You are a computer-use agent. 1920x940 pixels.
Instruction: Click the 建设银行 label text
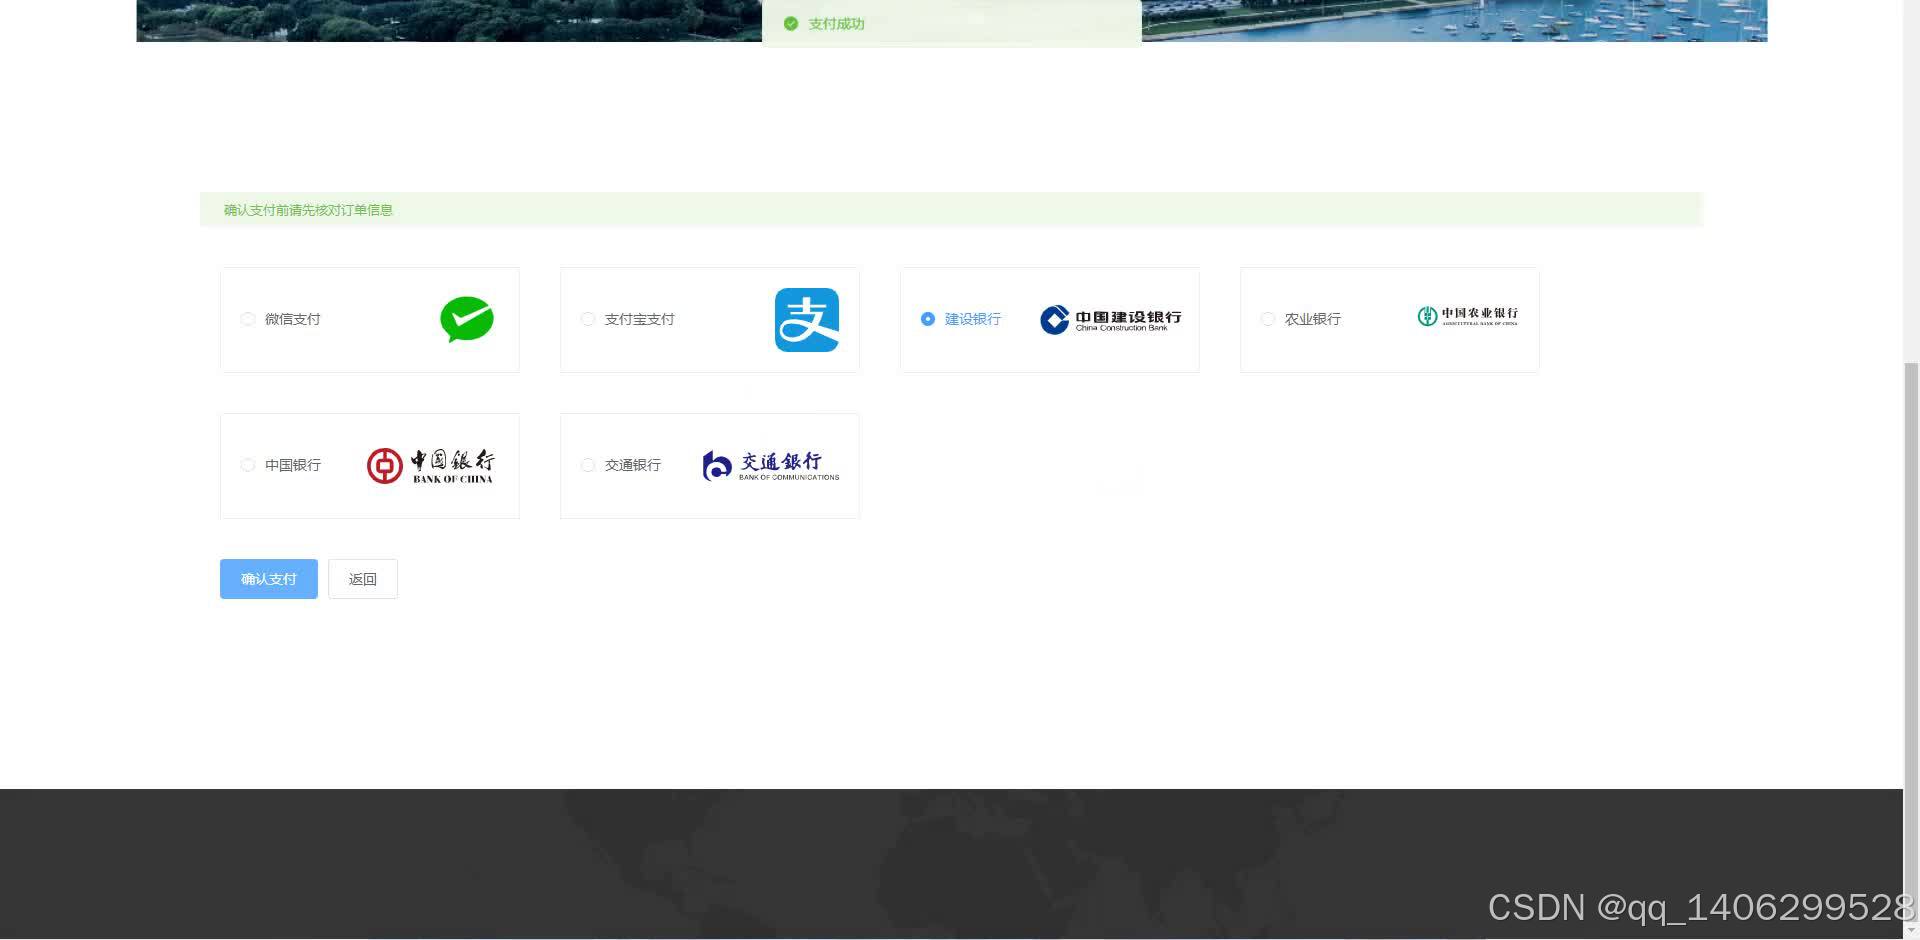pos(973,319)
